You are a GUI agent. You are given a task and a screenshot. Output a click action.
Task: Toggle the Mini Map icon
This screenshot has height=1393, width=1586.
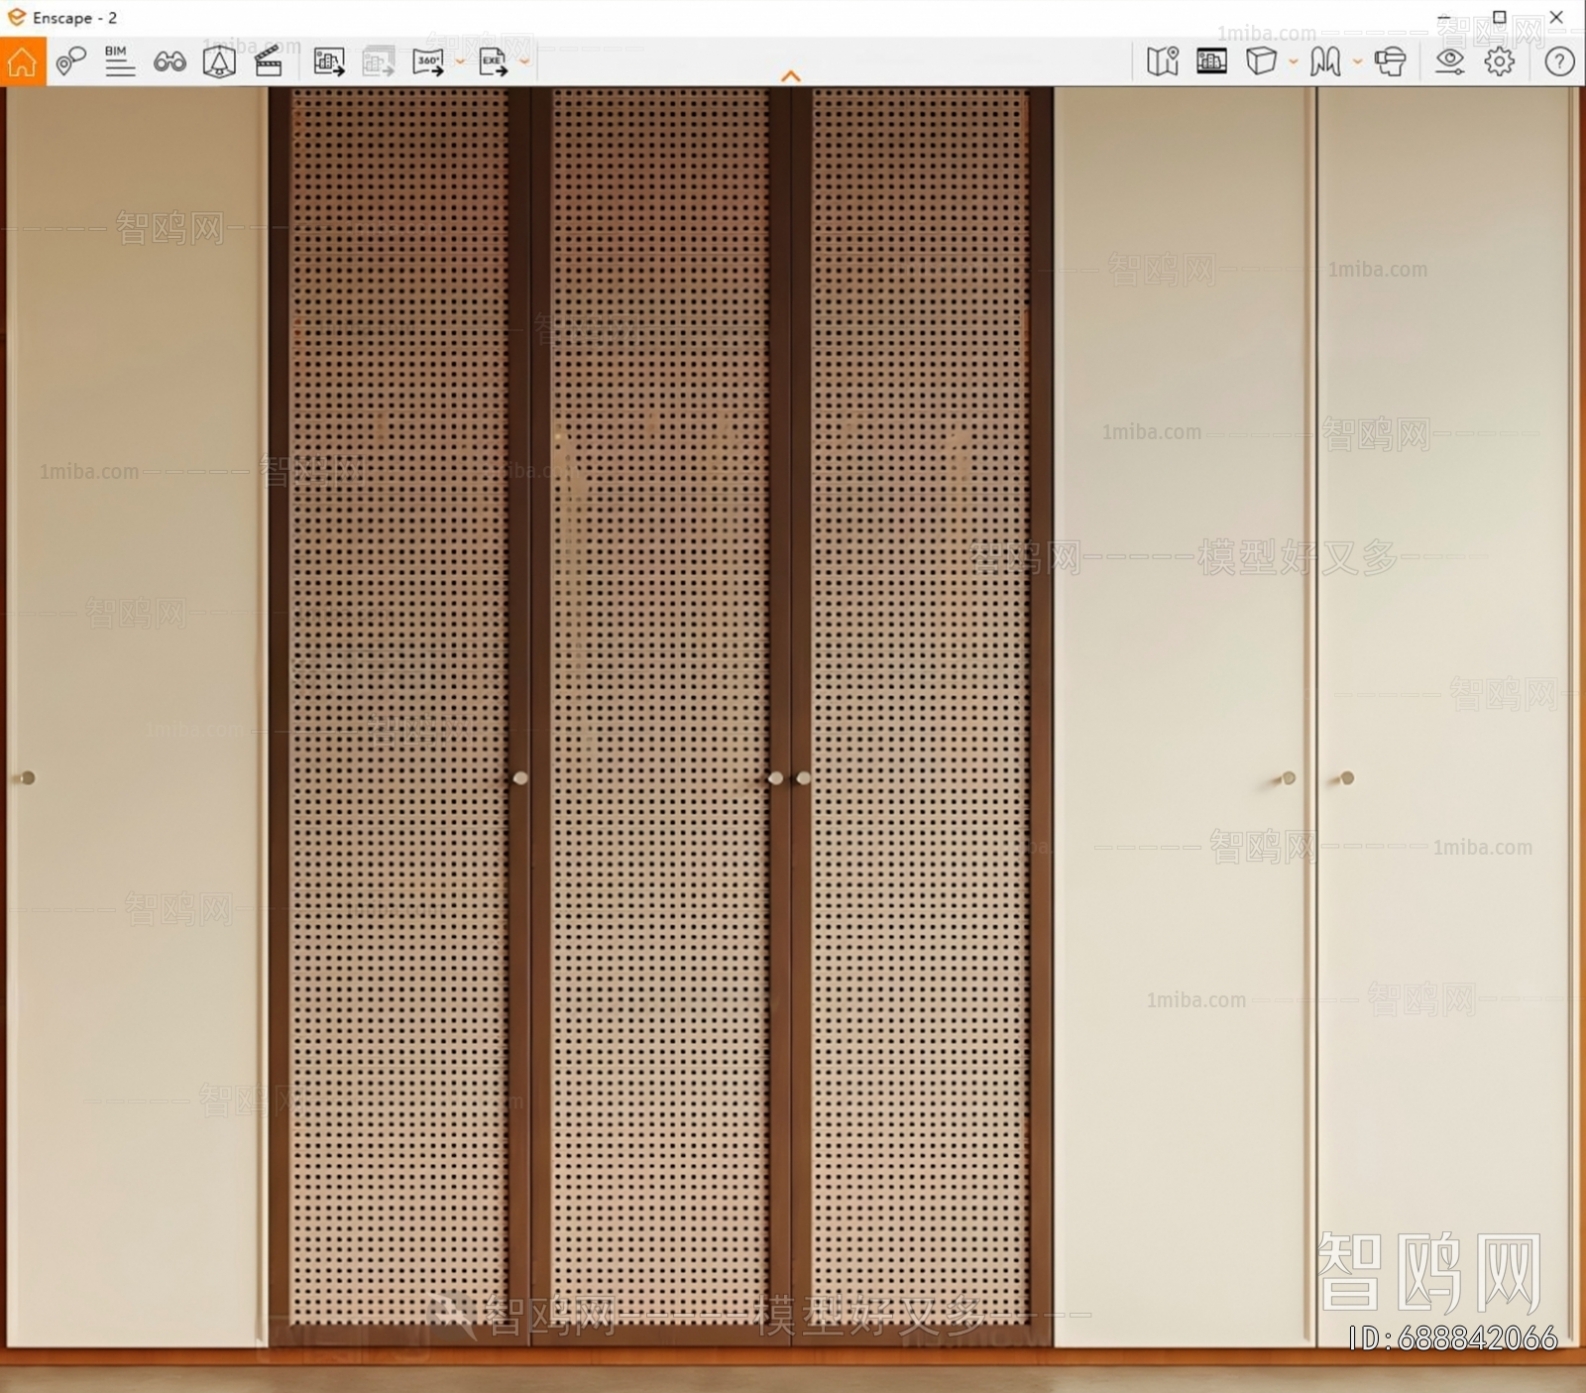[1162, 62]
